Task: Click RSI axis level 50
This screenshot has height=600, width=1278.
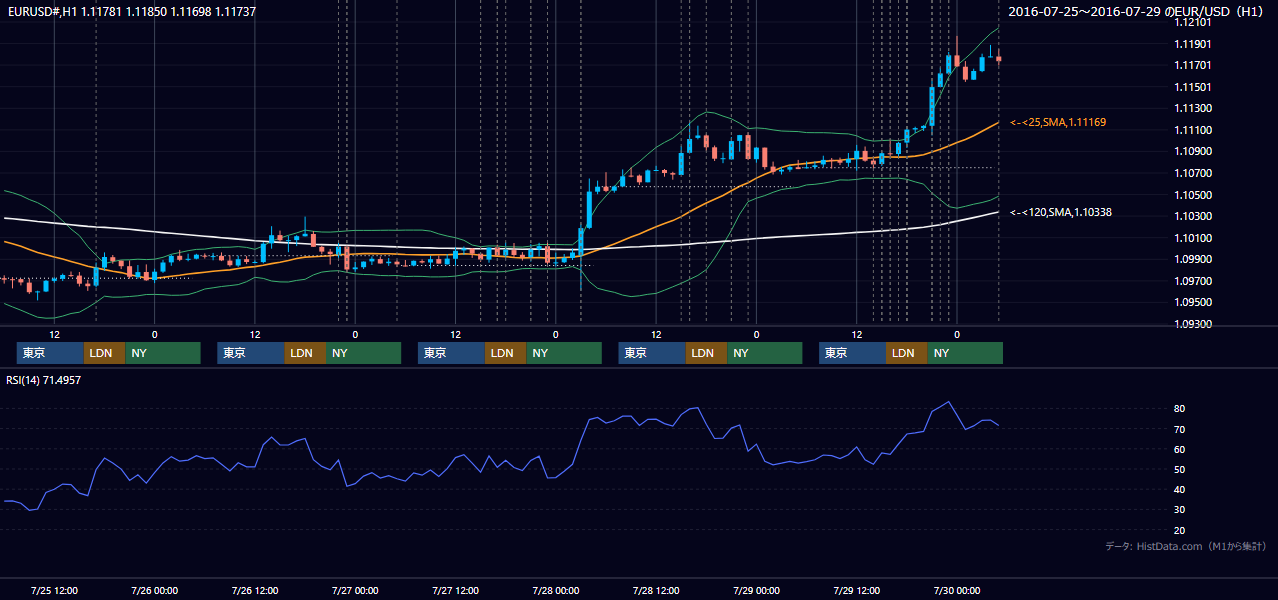Action: coord(1180,469)
